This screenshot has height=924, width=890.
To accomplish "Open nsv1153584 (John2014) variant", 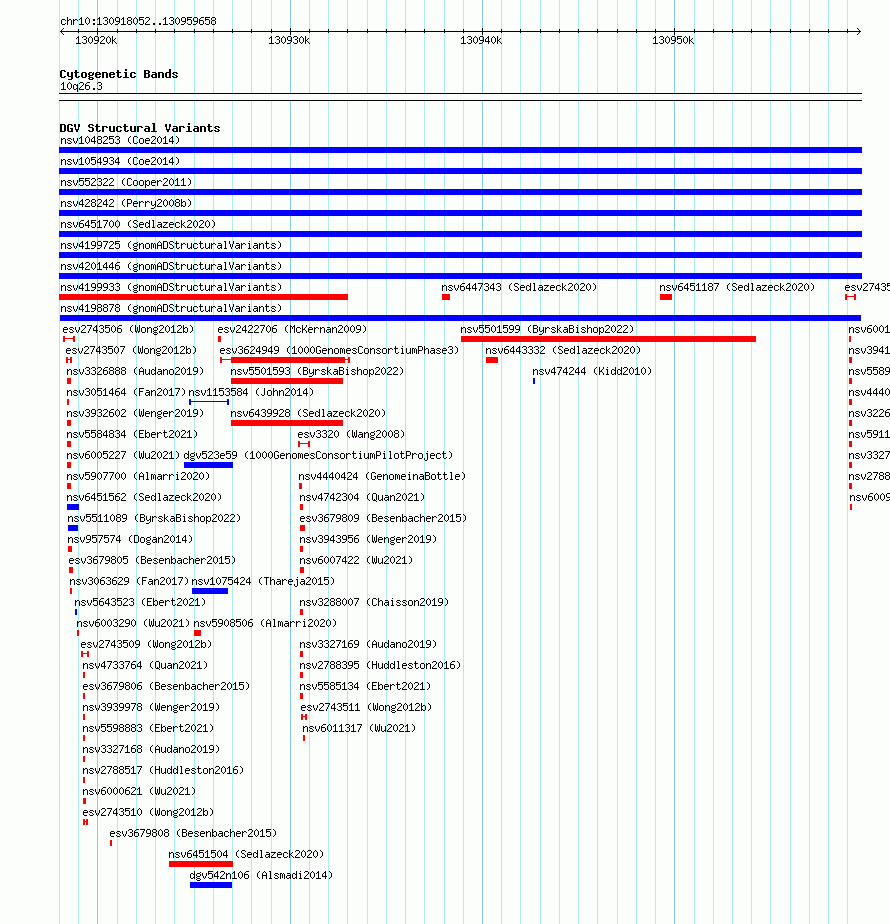I will coord(251,392).
